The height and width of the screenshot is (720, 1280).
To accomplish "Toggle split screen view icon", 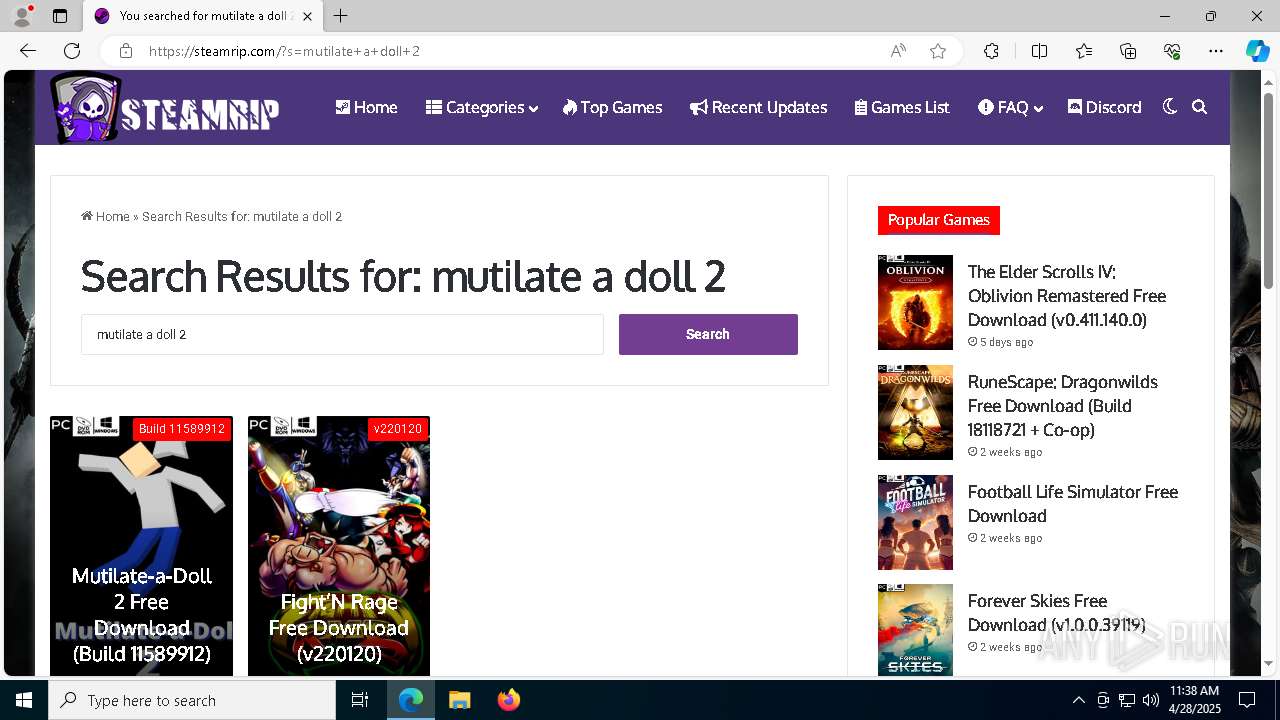I will tap(1039, 51).
